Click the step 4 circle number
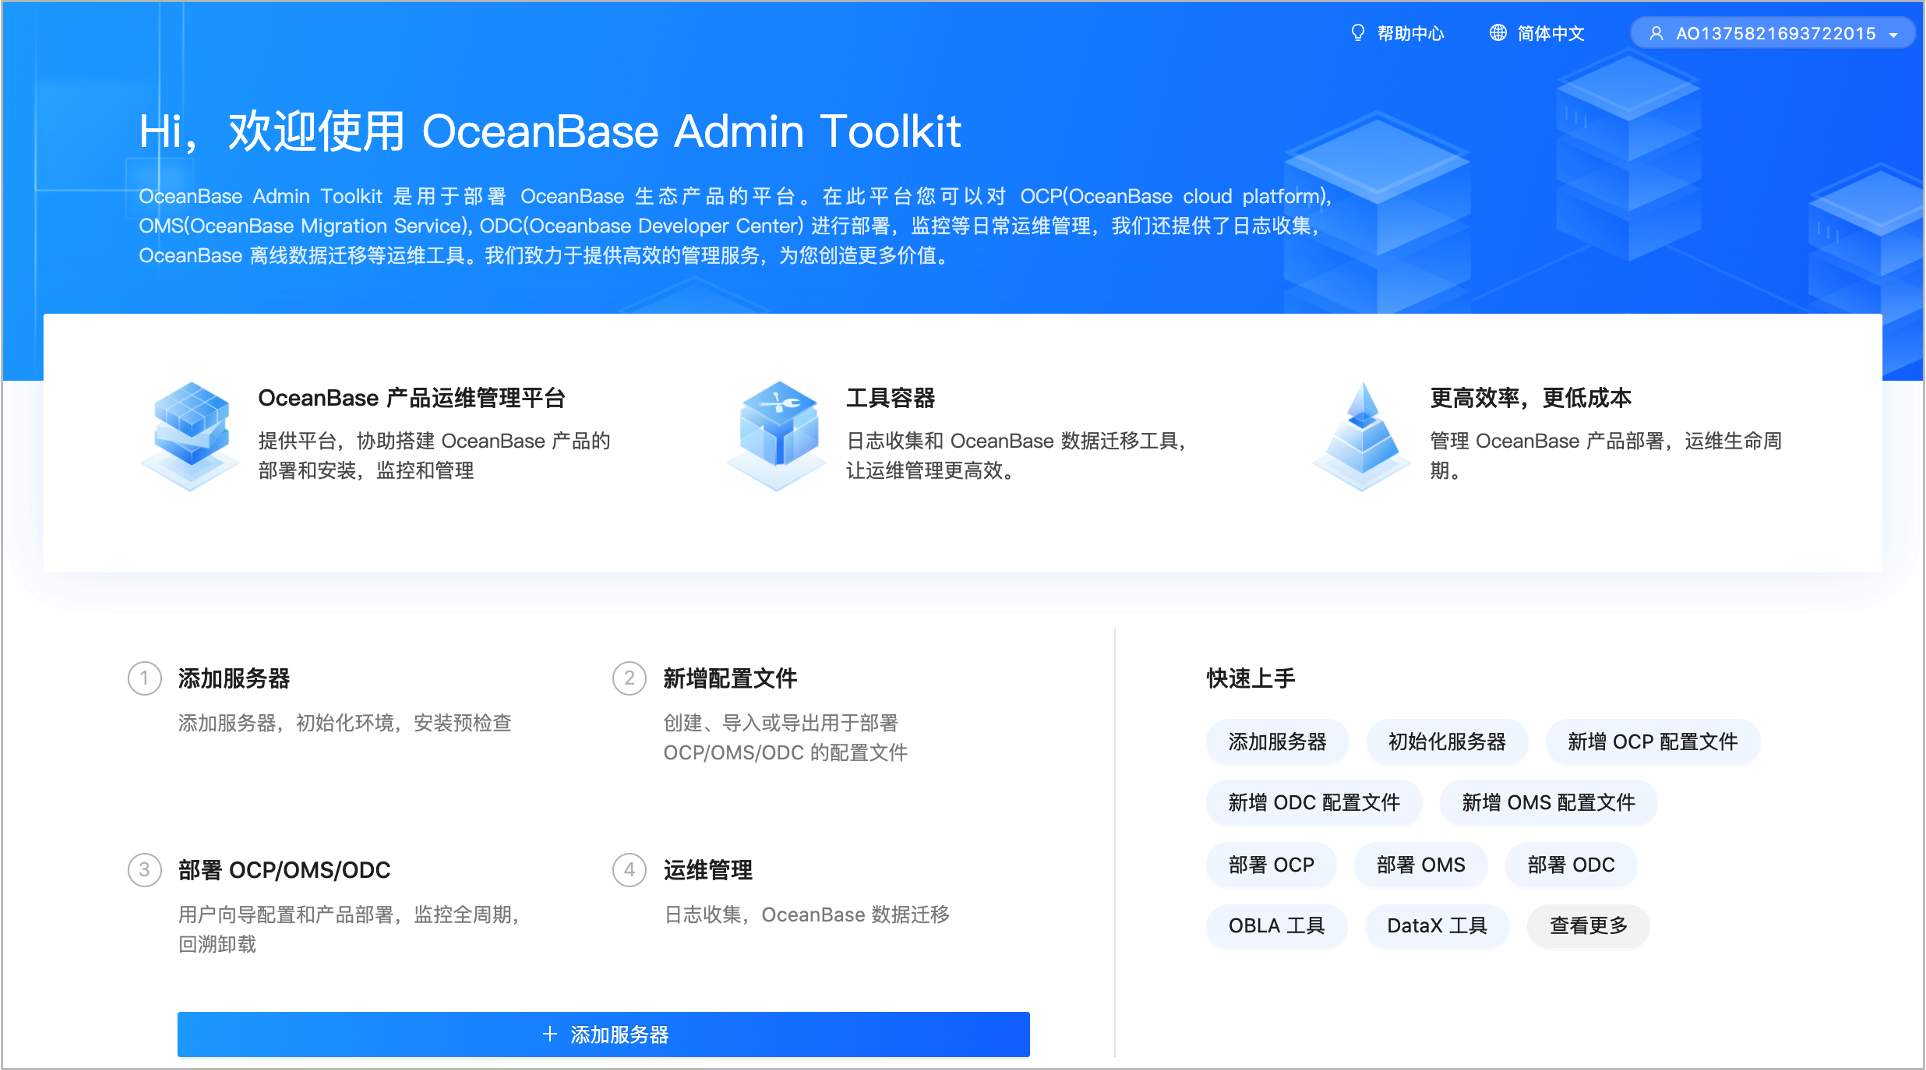The image size is (1926, 1070). (629, 870)
